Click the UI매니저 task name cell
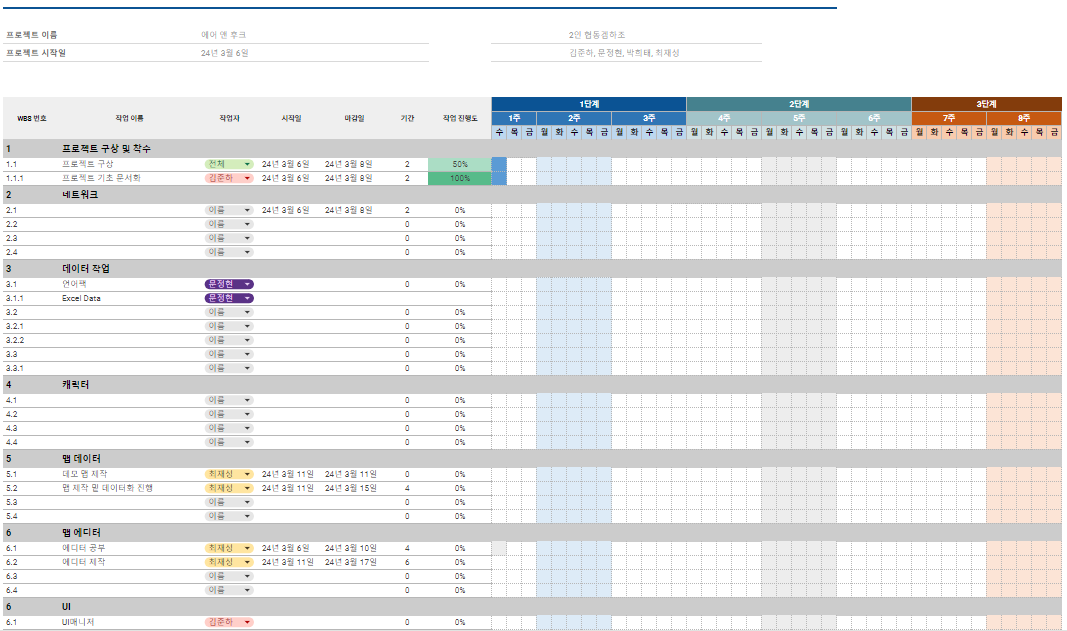Viewport: 1067px width, 631px height. pyautogui.click(x=78, y=622)
